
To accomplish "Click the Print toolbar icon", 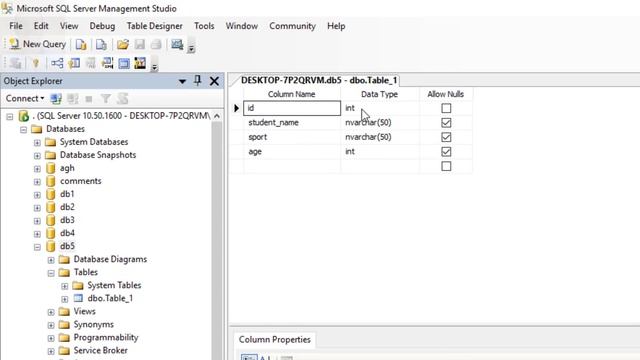I will (156, 44).
